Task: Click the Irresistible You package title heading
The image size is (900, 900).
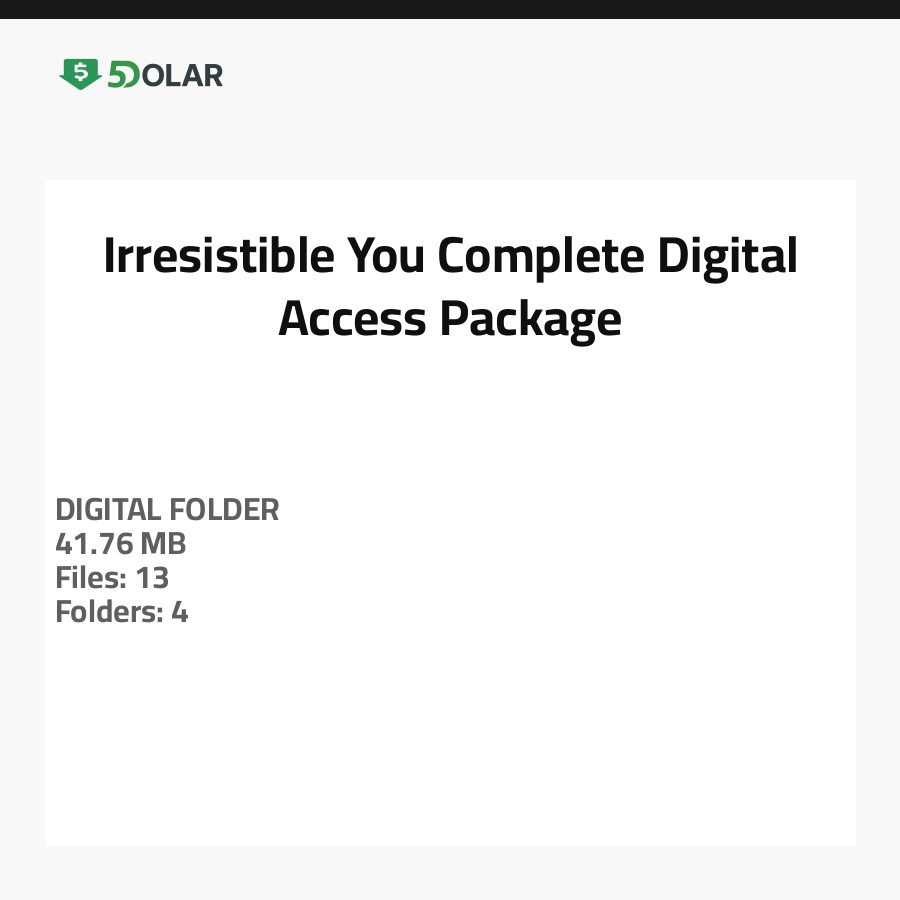Action: (450, 288)
